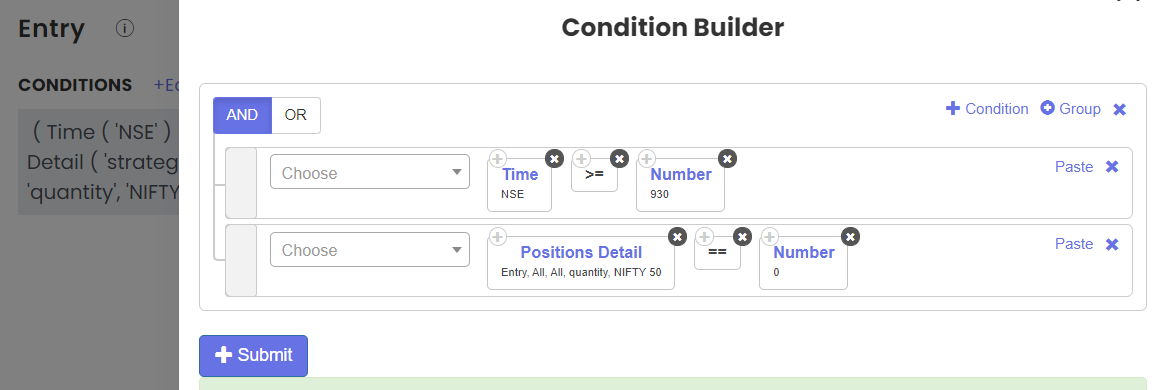This screenshot has height=390, width=1157.
Task: Add item before Positions Detail block
Action: point(497,237)
